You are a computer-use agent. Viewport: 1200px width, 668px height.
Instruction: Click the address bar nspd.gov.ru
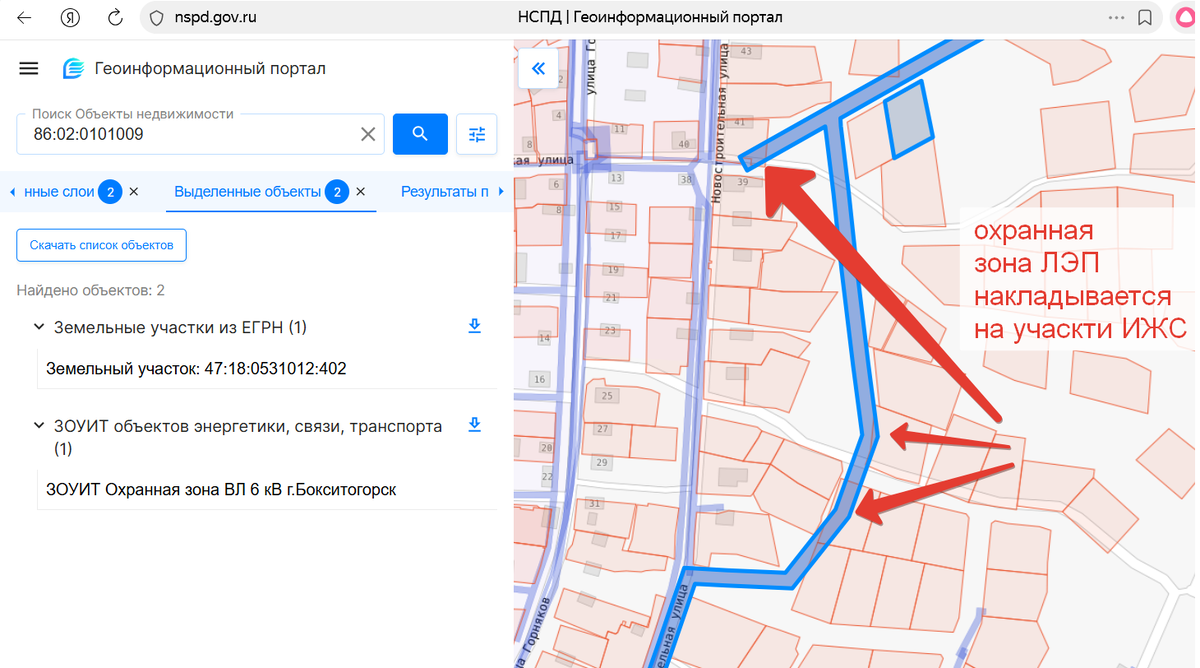(214, 17)
